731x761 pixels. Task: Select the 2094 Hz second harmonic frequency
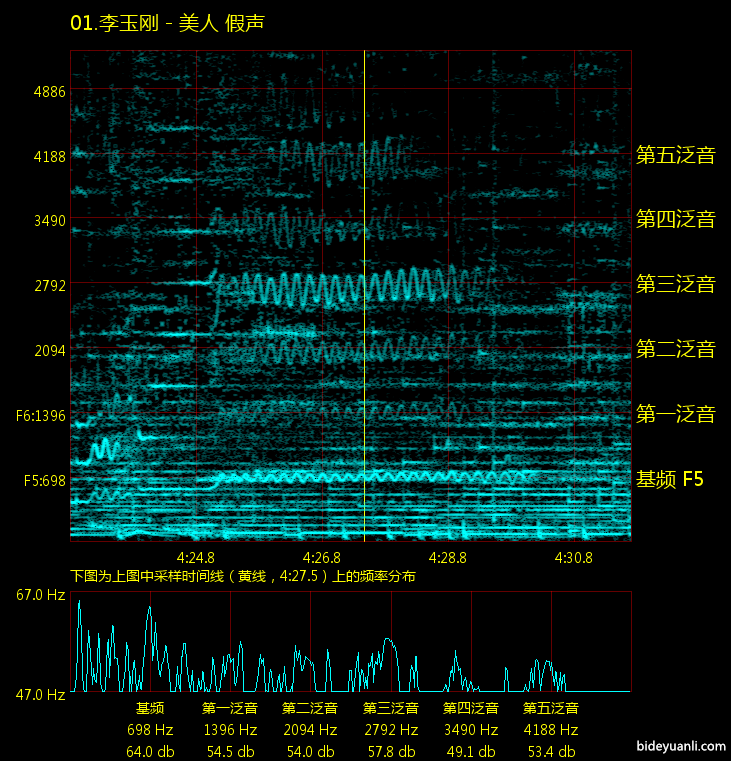point(310,731)
